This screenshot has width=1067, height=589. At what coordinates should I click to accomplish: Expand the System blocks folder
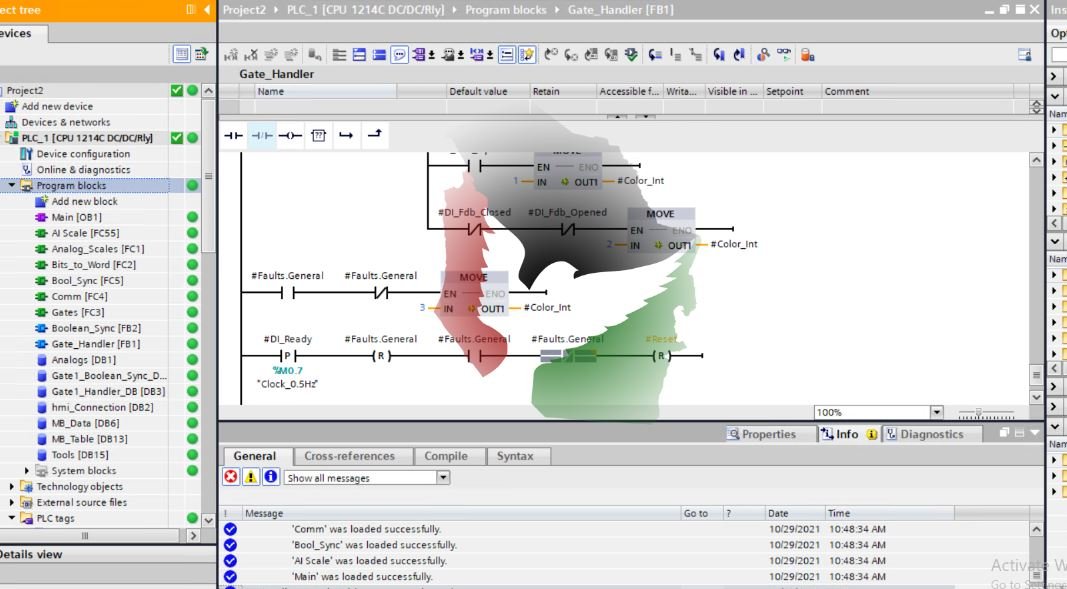pos(28,471)
